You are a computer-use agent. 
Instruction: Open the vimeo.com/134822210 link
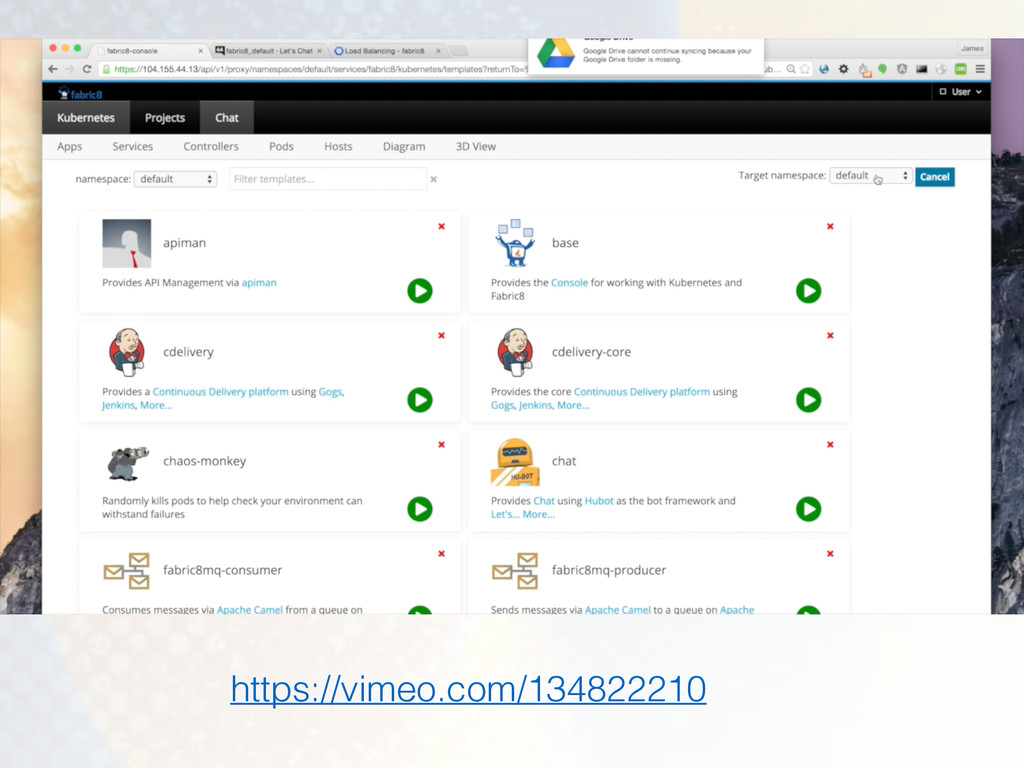point(468,689)
